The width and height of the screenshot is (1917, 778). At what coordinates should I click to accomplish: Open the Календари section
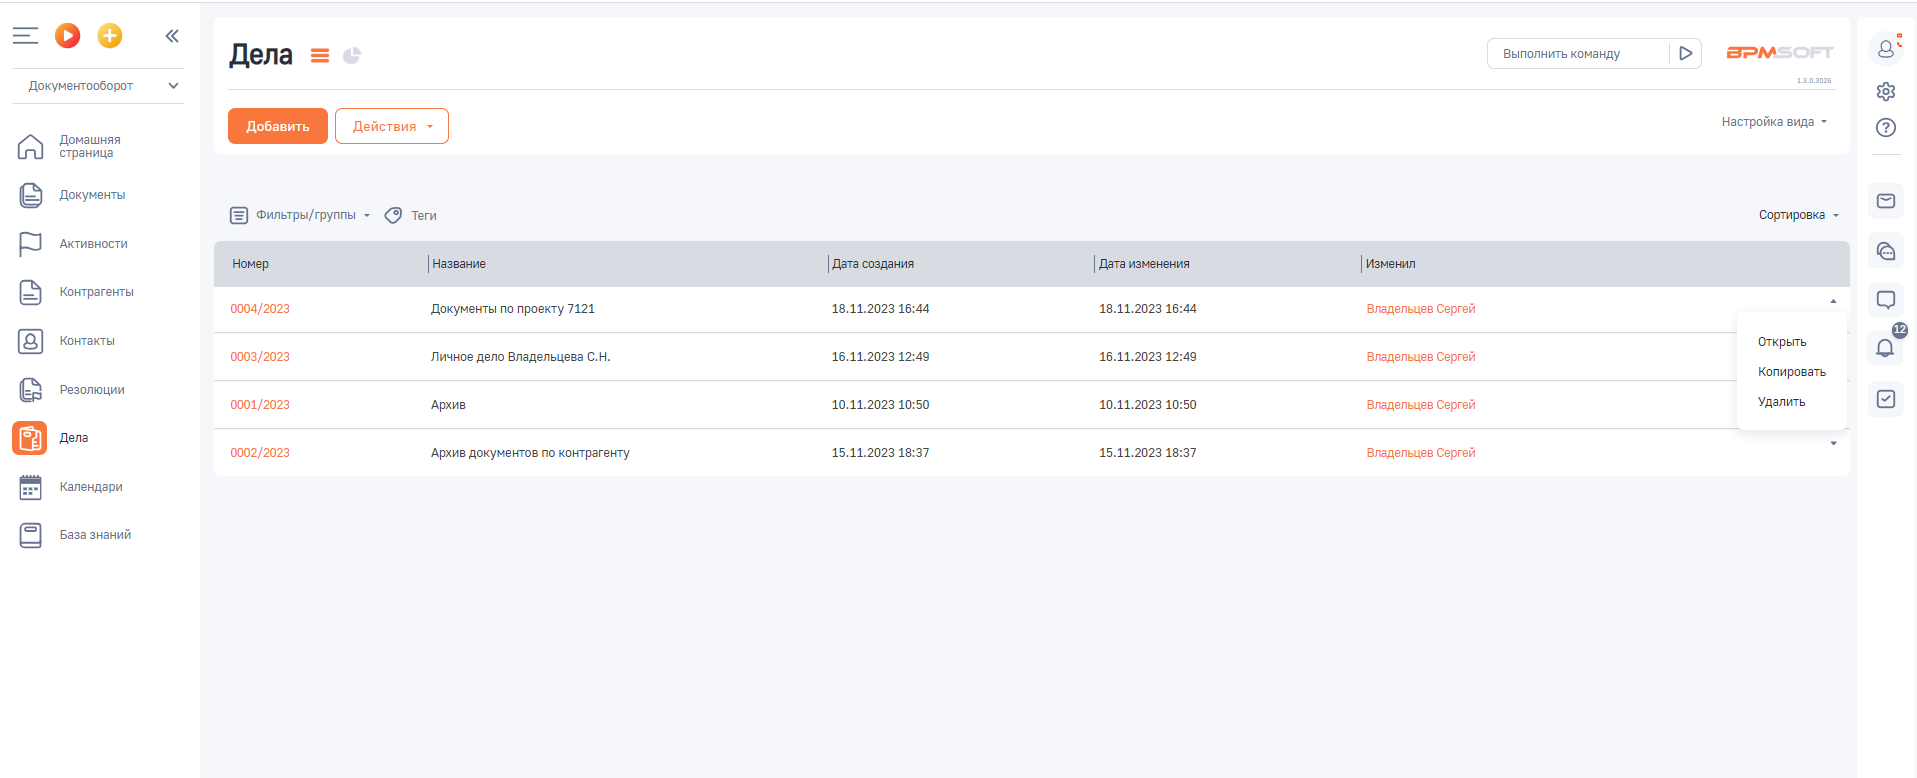click(x=91, y=487)
